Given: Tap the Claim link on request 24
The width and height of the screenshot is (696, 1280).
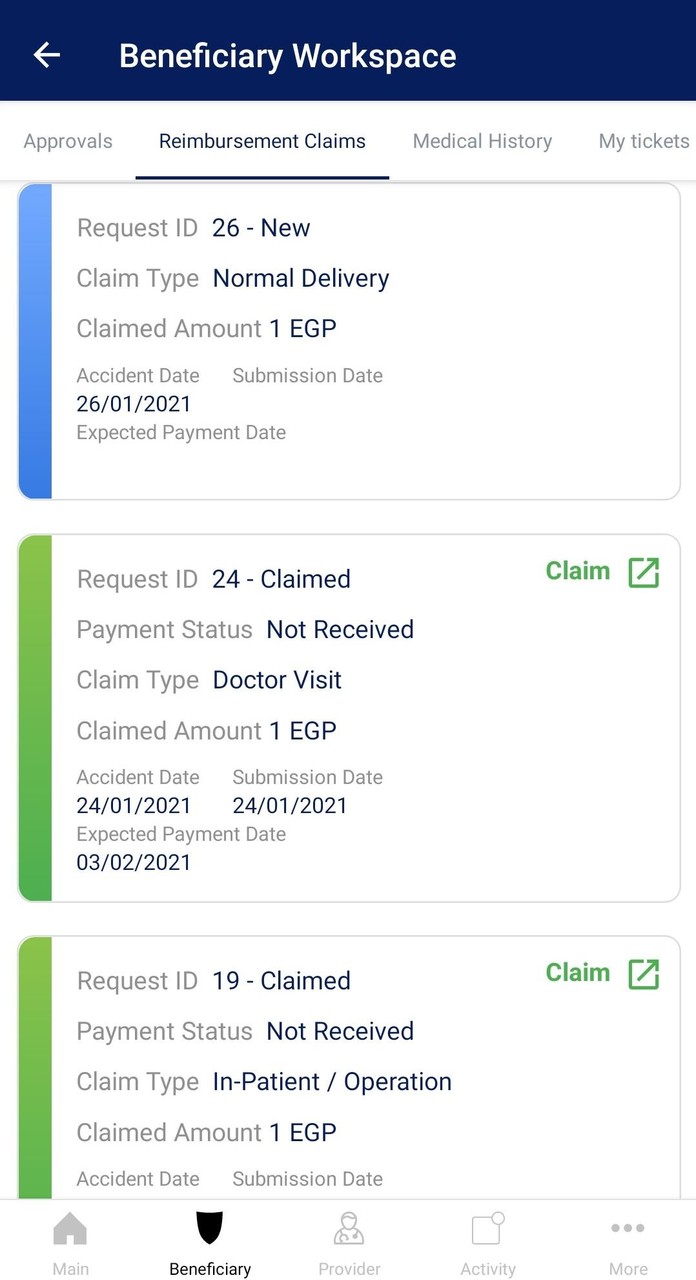Looking at the screenshot, I should [578, 571].
